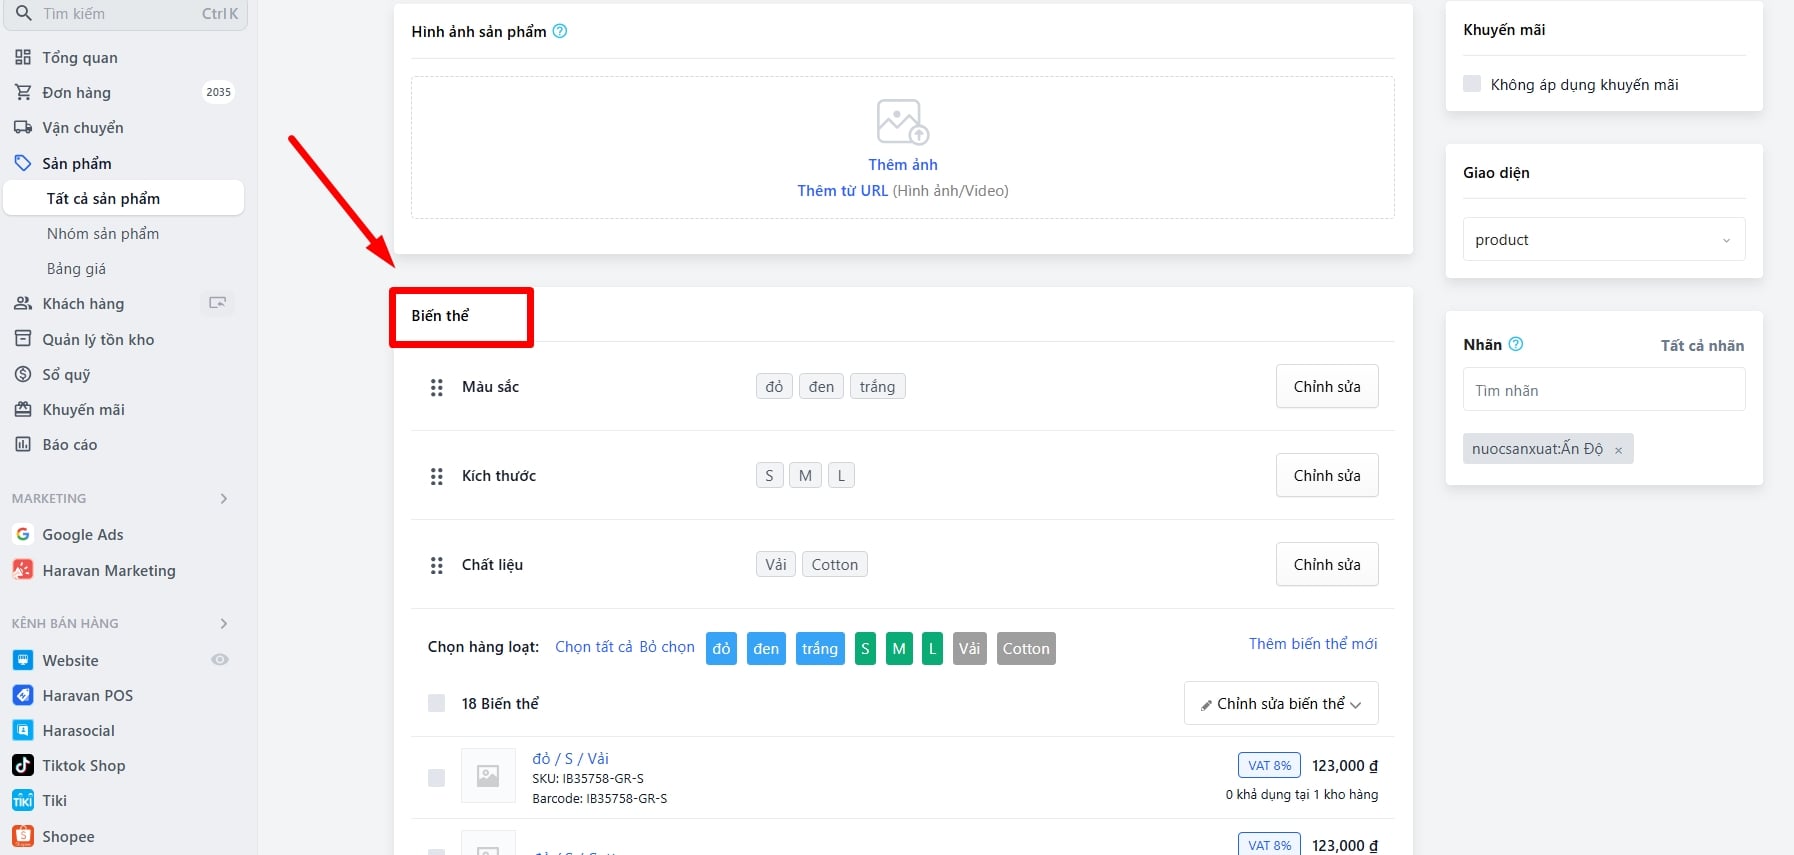The width and height of the screenshot is (1794, 855).
Task: Open the Chỉnh sửa biến thể dropdown
Action: 1280,703
